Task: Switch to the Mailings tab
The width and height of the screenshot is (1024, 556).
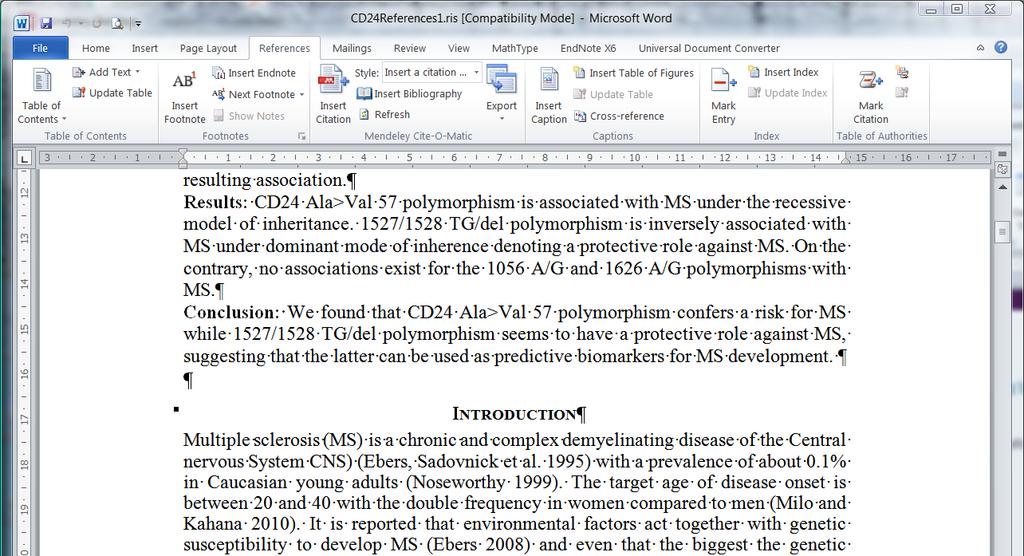Action: pos(351,48)
